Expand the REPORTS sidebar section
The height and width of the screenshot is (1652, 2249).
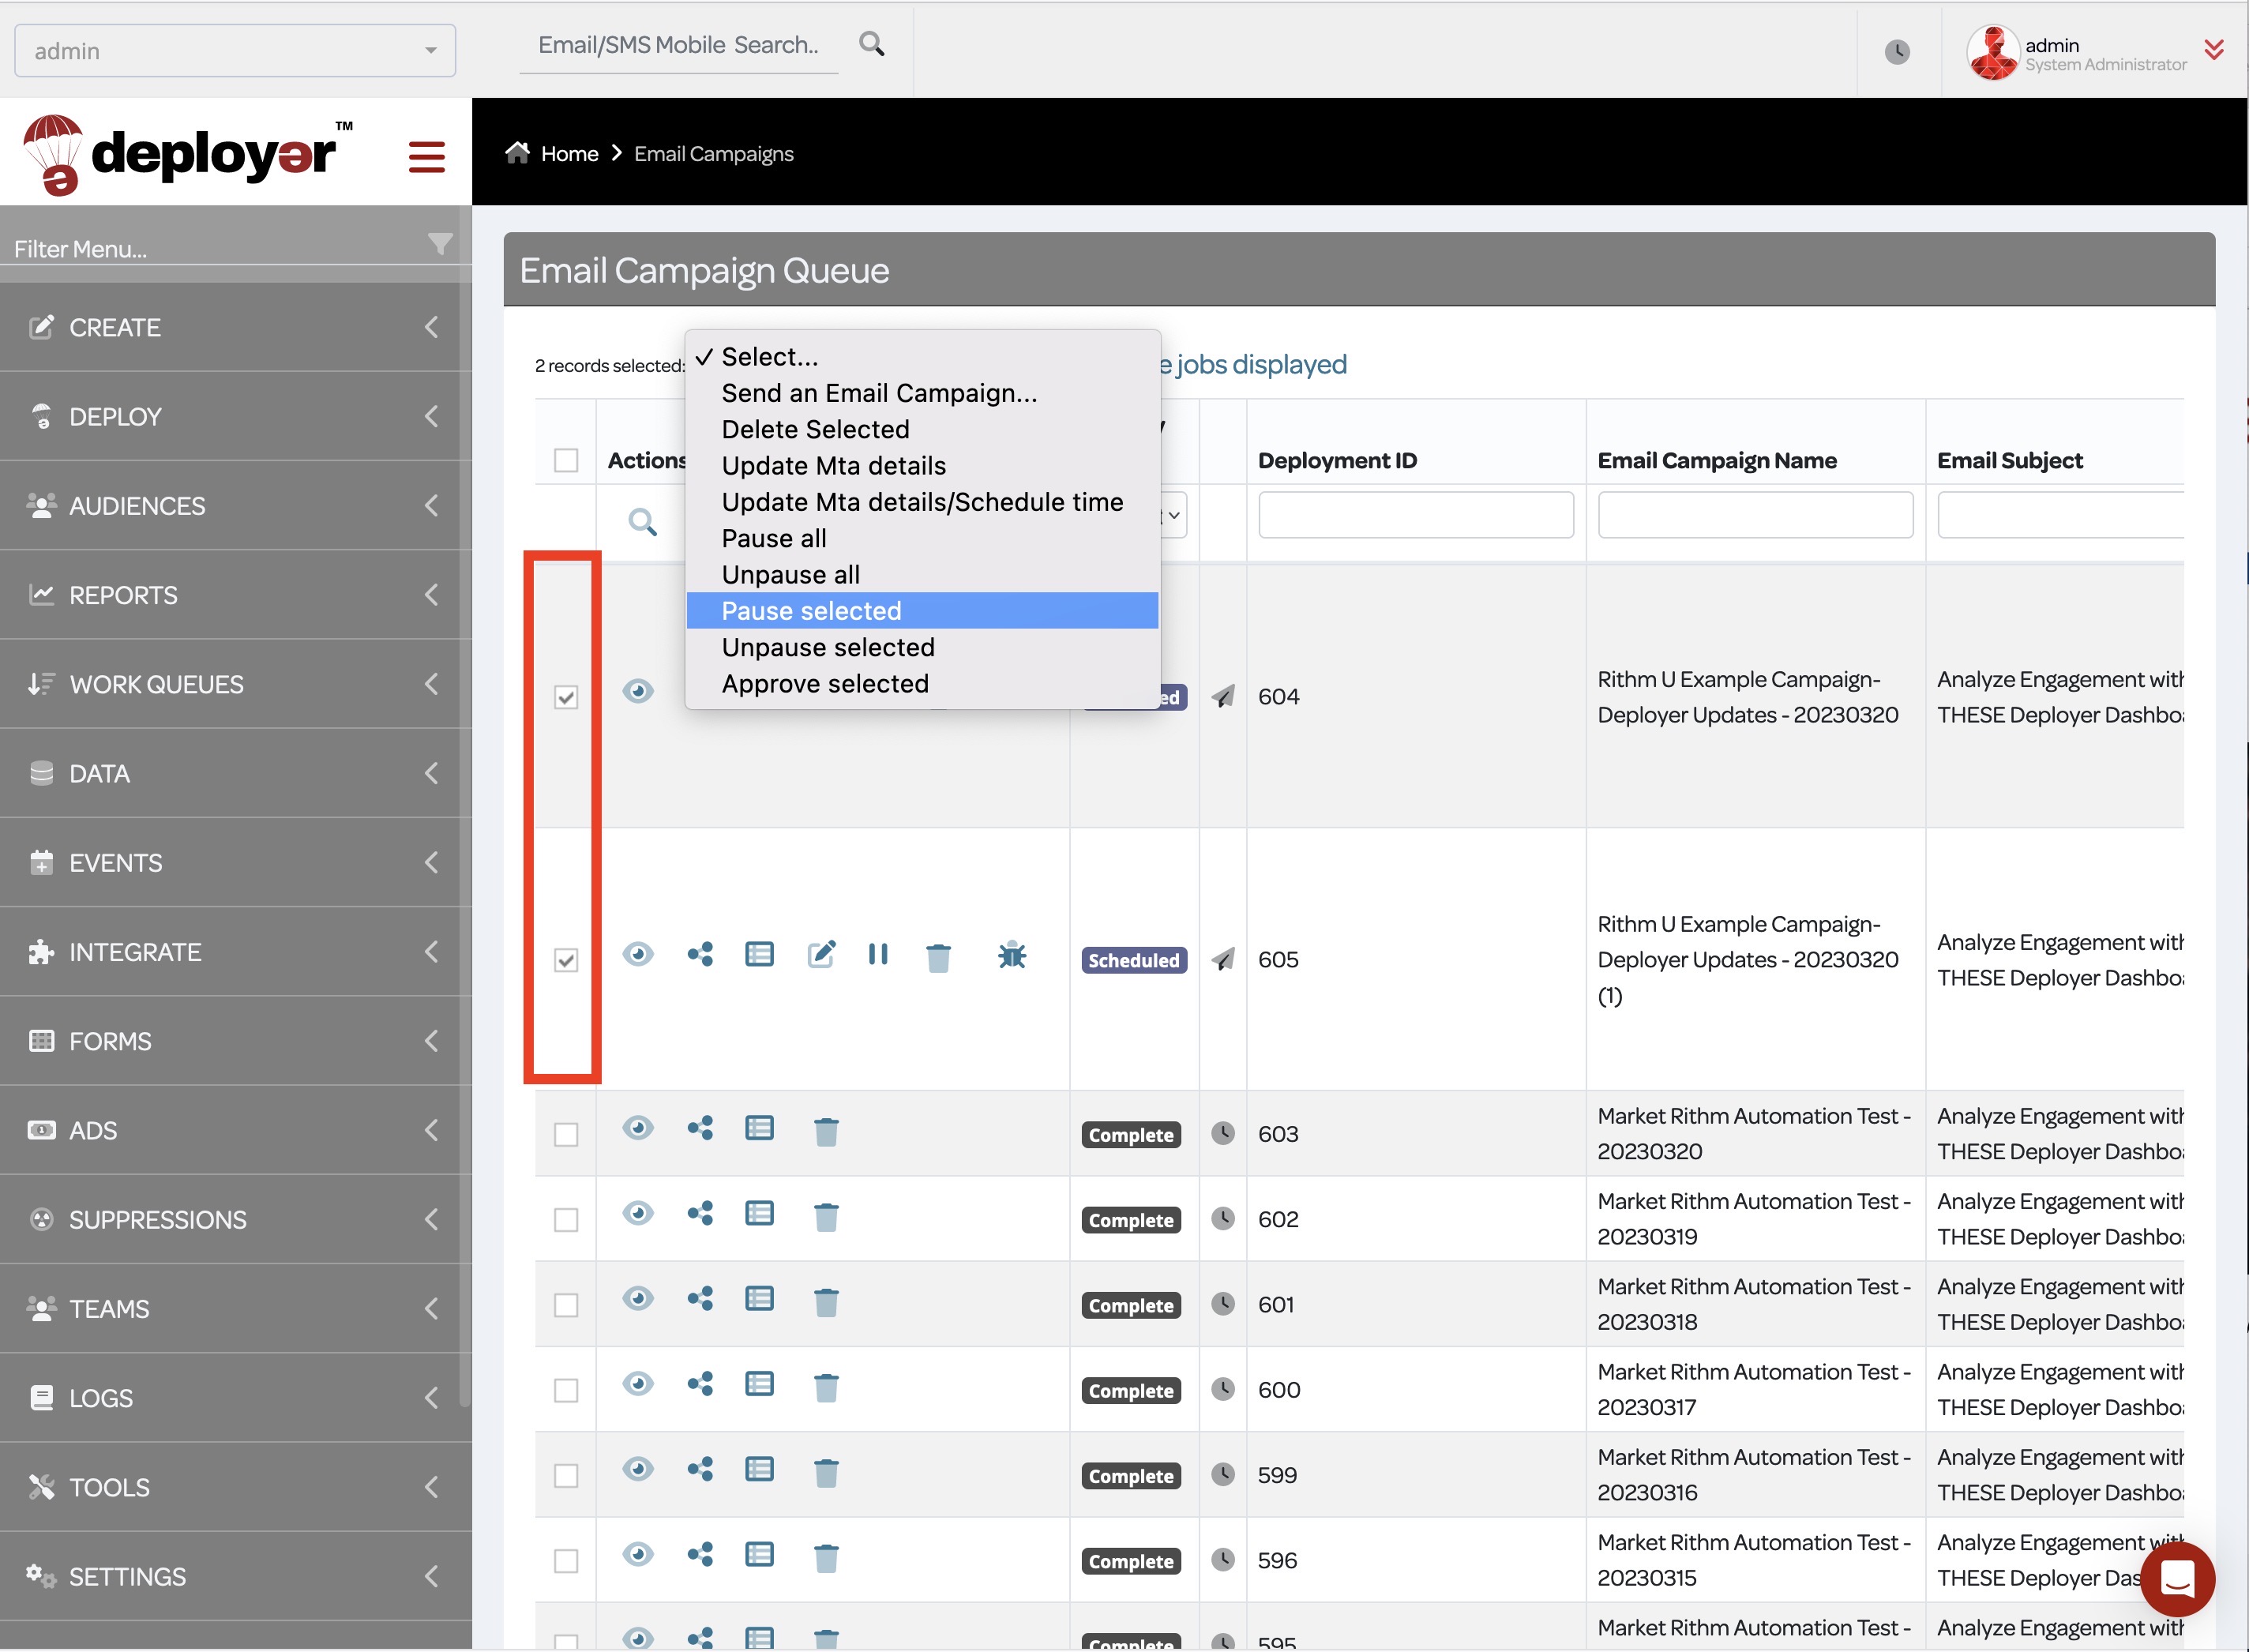(x=236, y=595)
